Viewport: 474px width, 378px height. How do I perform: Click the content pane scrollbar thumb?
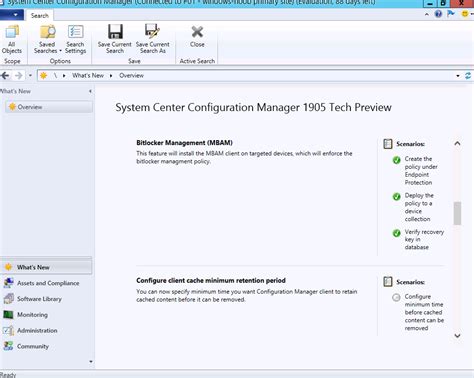point(457,213)
